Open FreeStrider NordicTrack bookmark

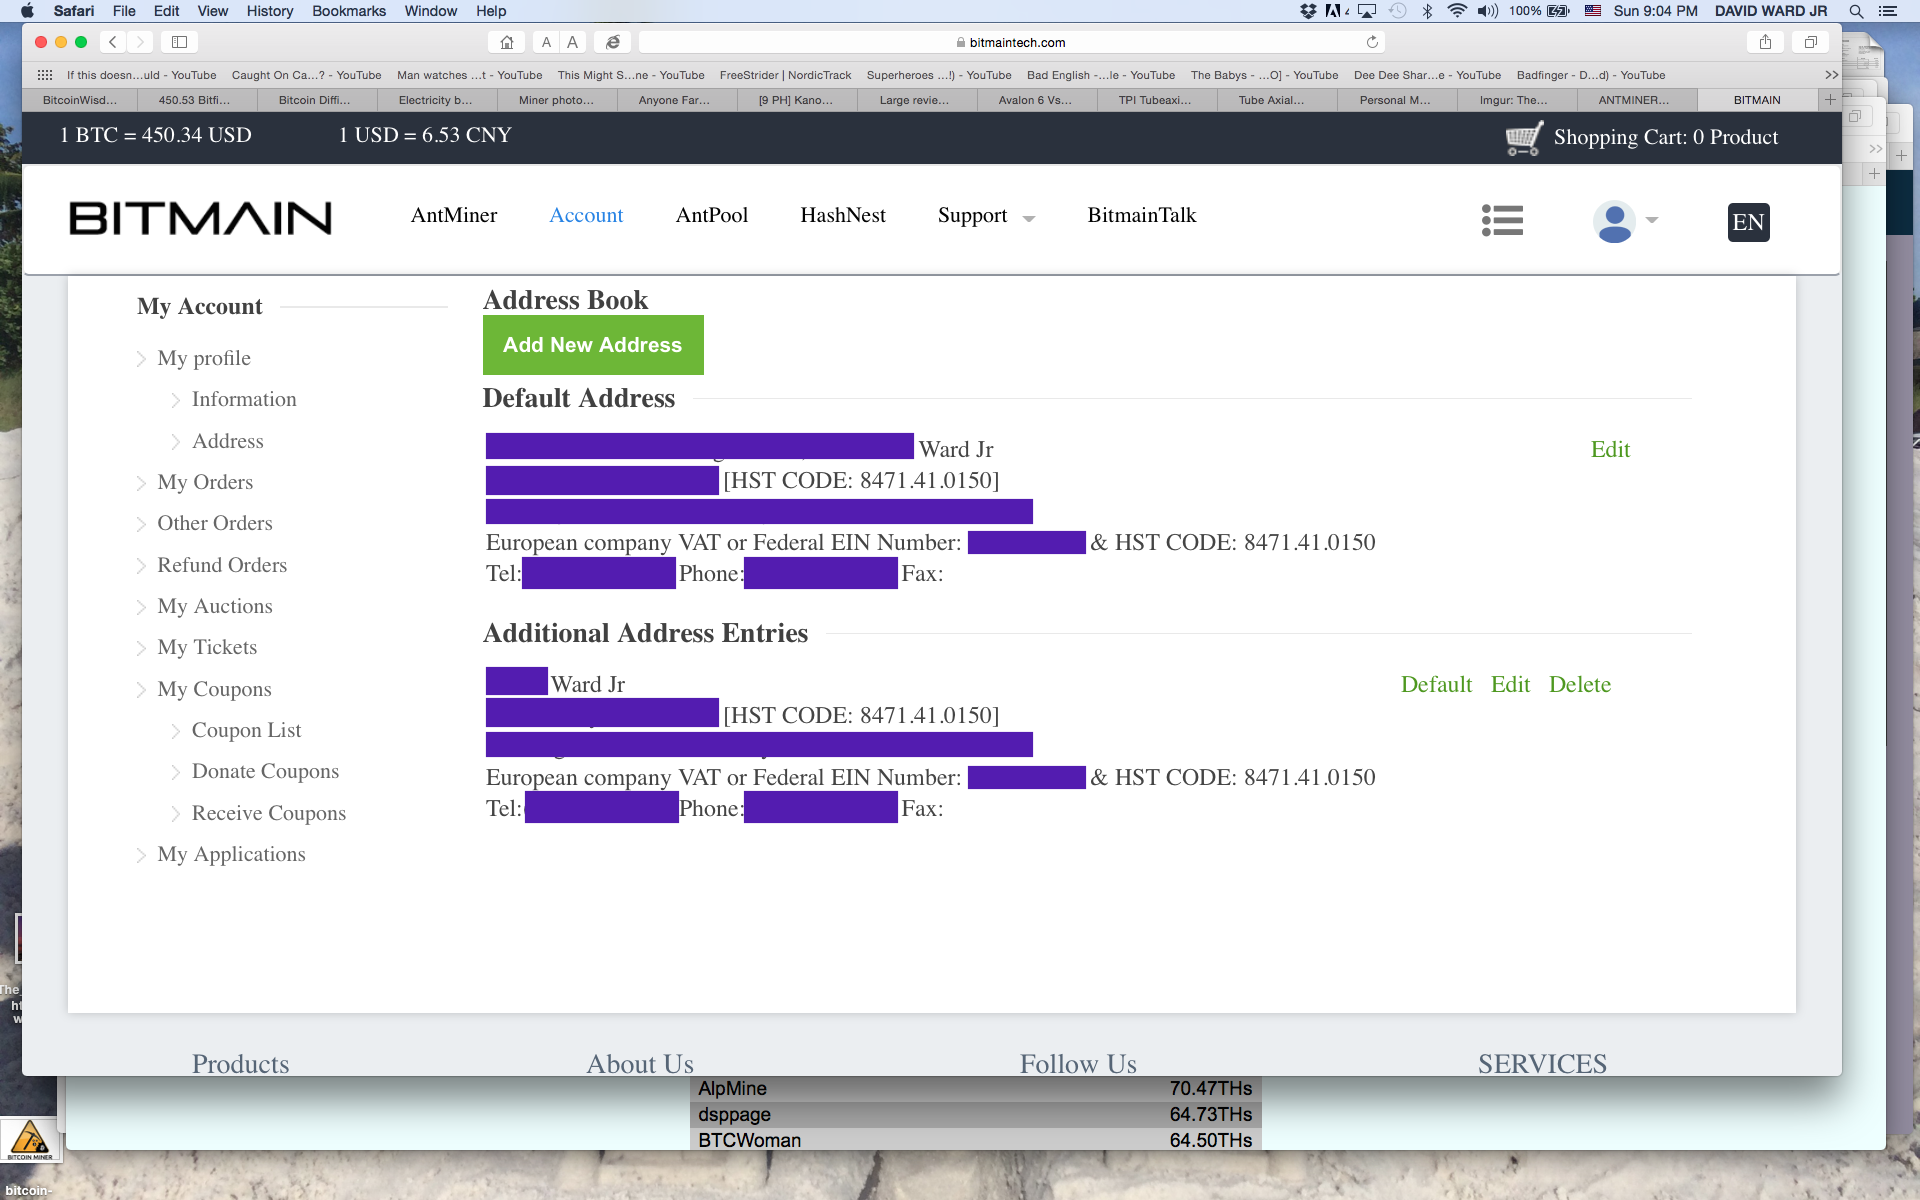pyautogui.click(x=786, y=75)
